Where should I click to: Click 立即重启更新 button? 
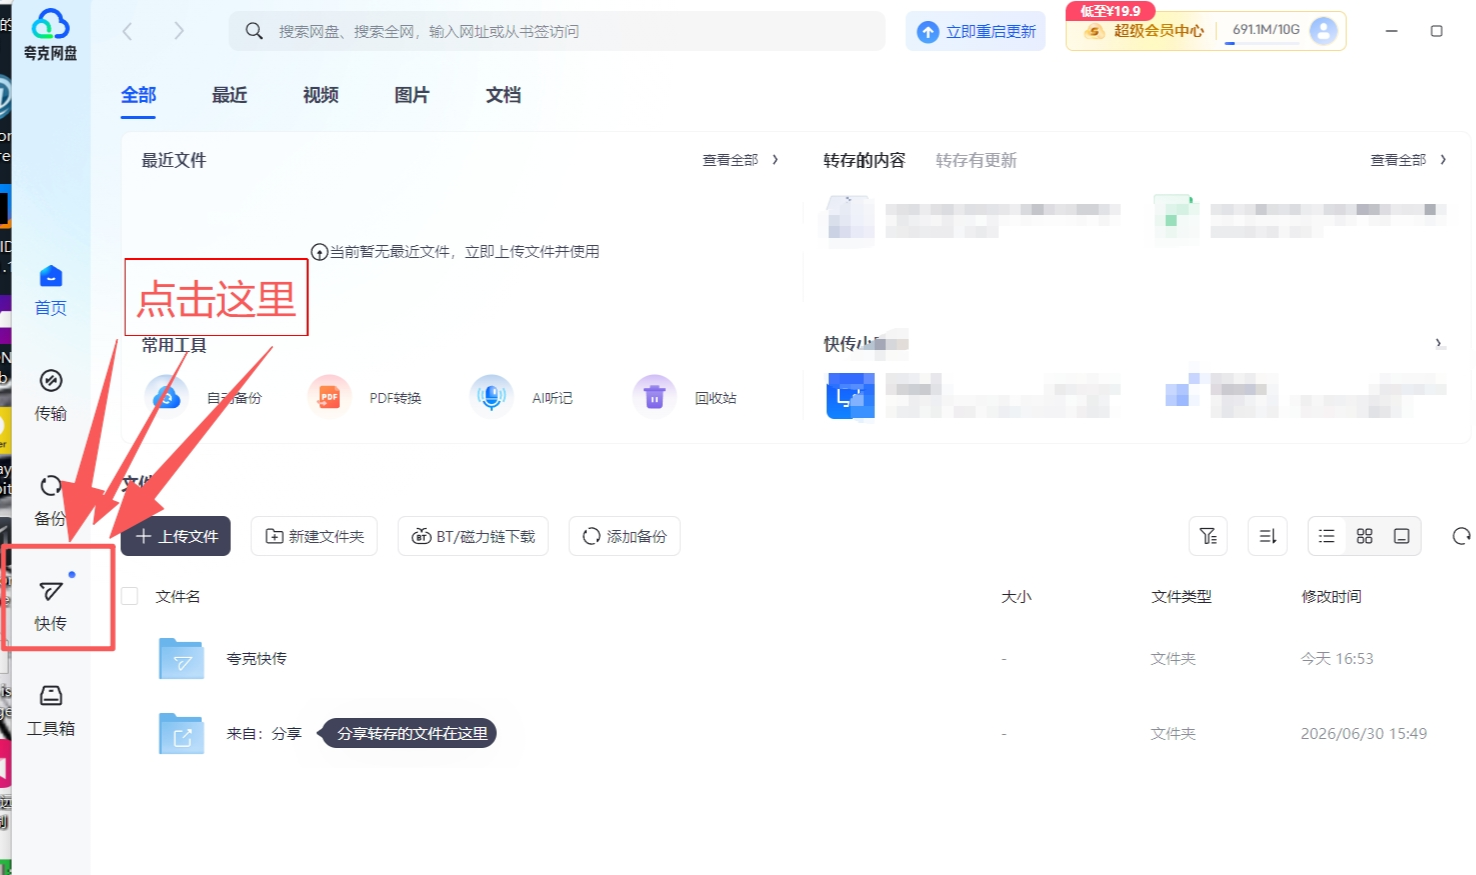(976, 31)
